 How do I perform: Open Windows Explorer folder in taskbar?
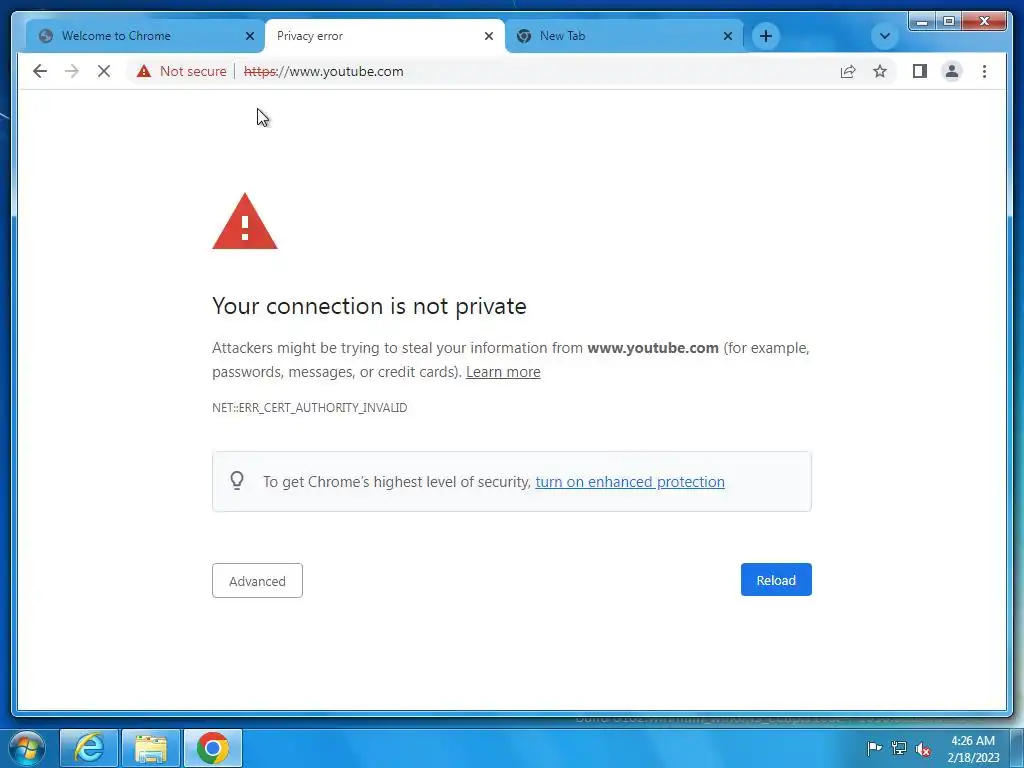150,748
